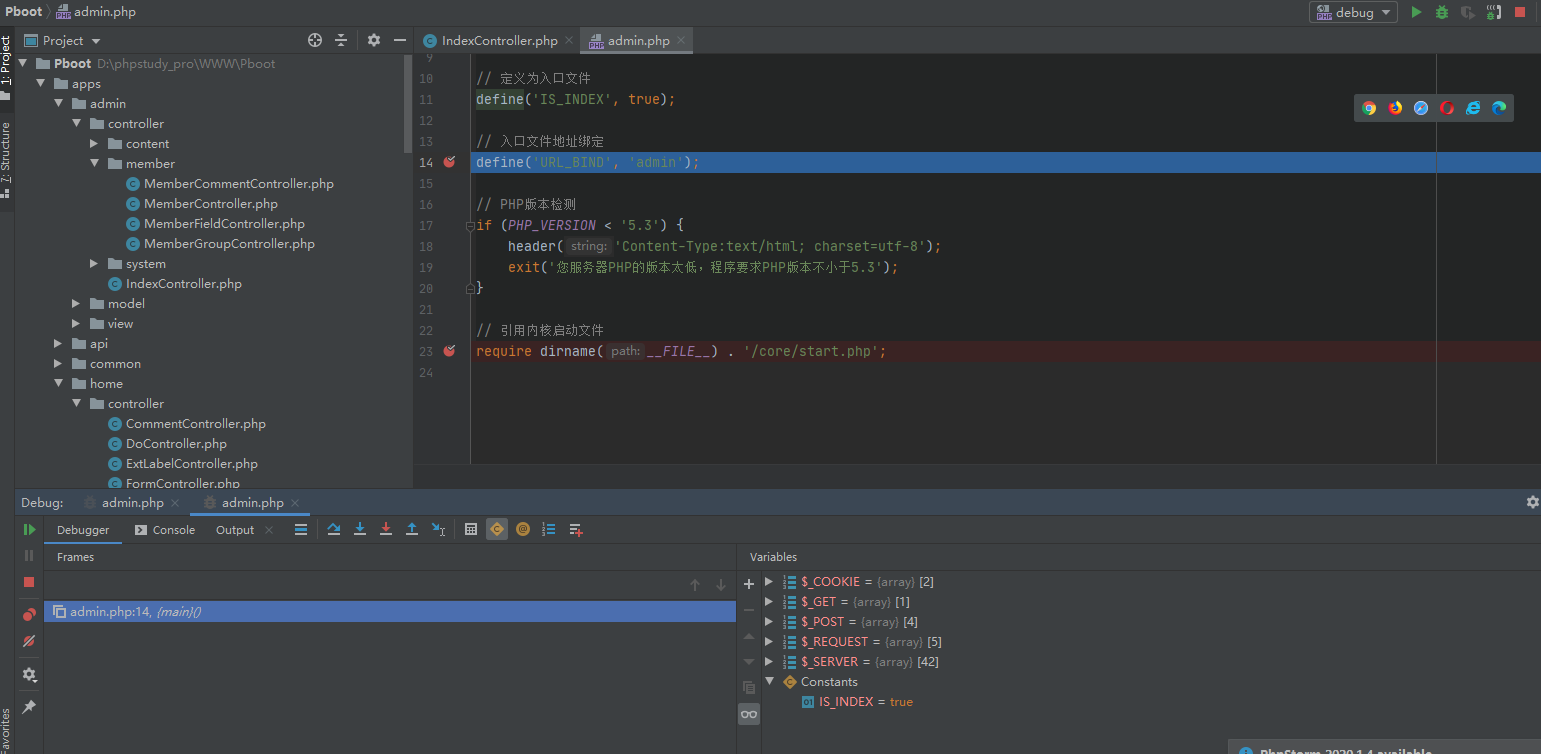Image resolution: width=1541 pixels, height=754 pixels.
Task: Toggle breakpoint on line 23
Action: (449, 351)
